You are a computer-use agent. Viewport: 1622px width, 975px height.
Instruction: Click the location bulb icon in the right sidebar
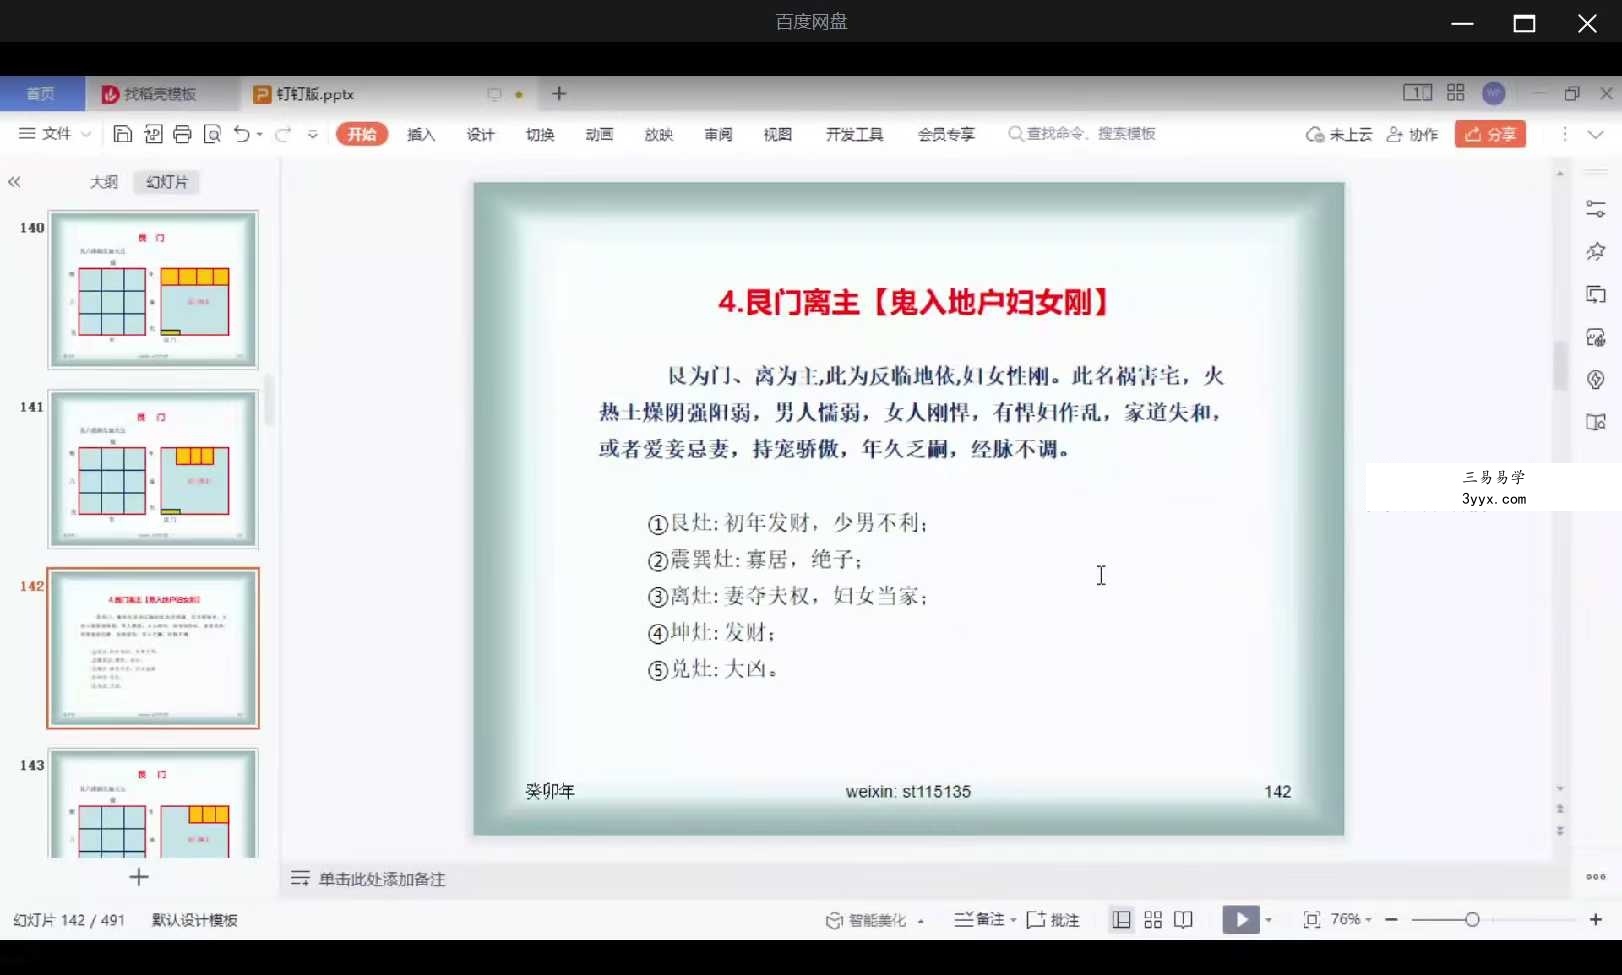click(1596, 379)
